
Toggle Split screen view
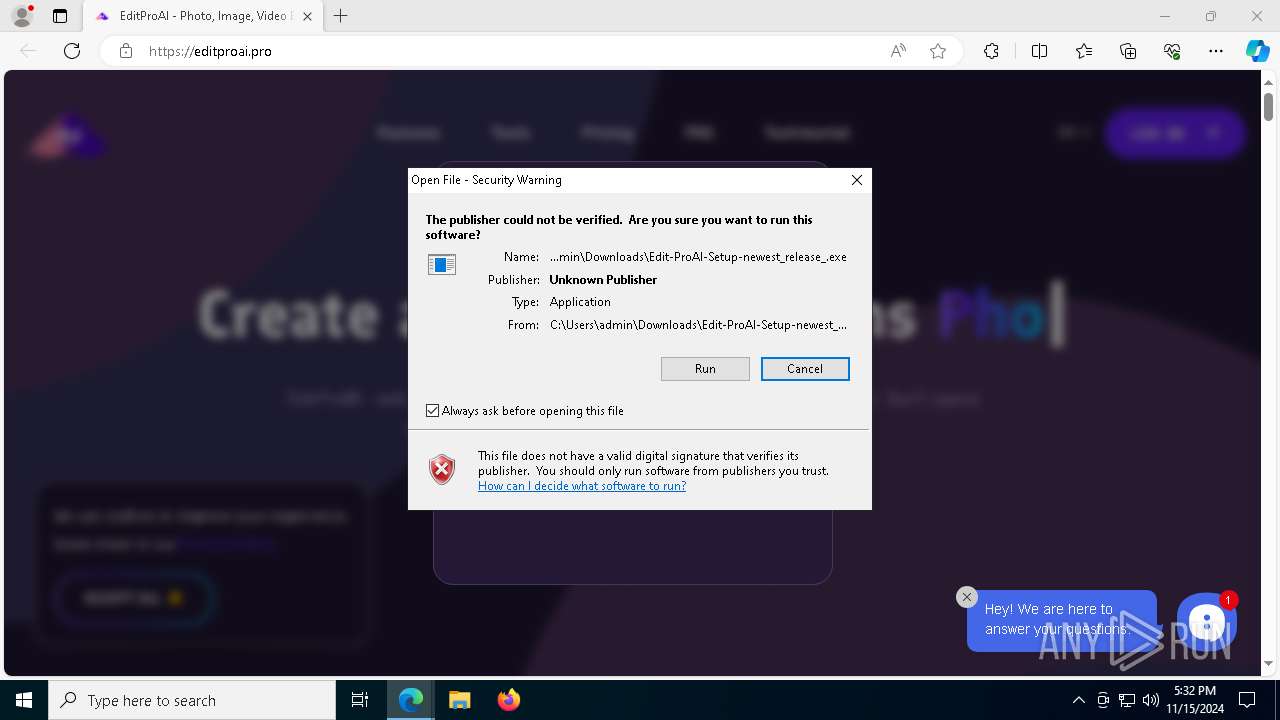point(1039,51)
